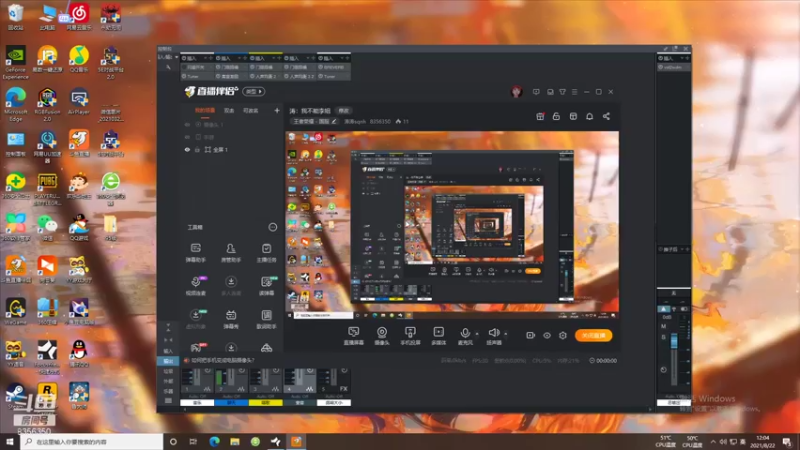Open the 主播任务 tool

pos(266,252)
